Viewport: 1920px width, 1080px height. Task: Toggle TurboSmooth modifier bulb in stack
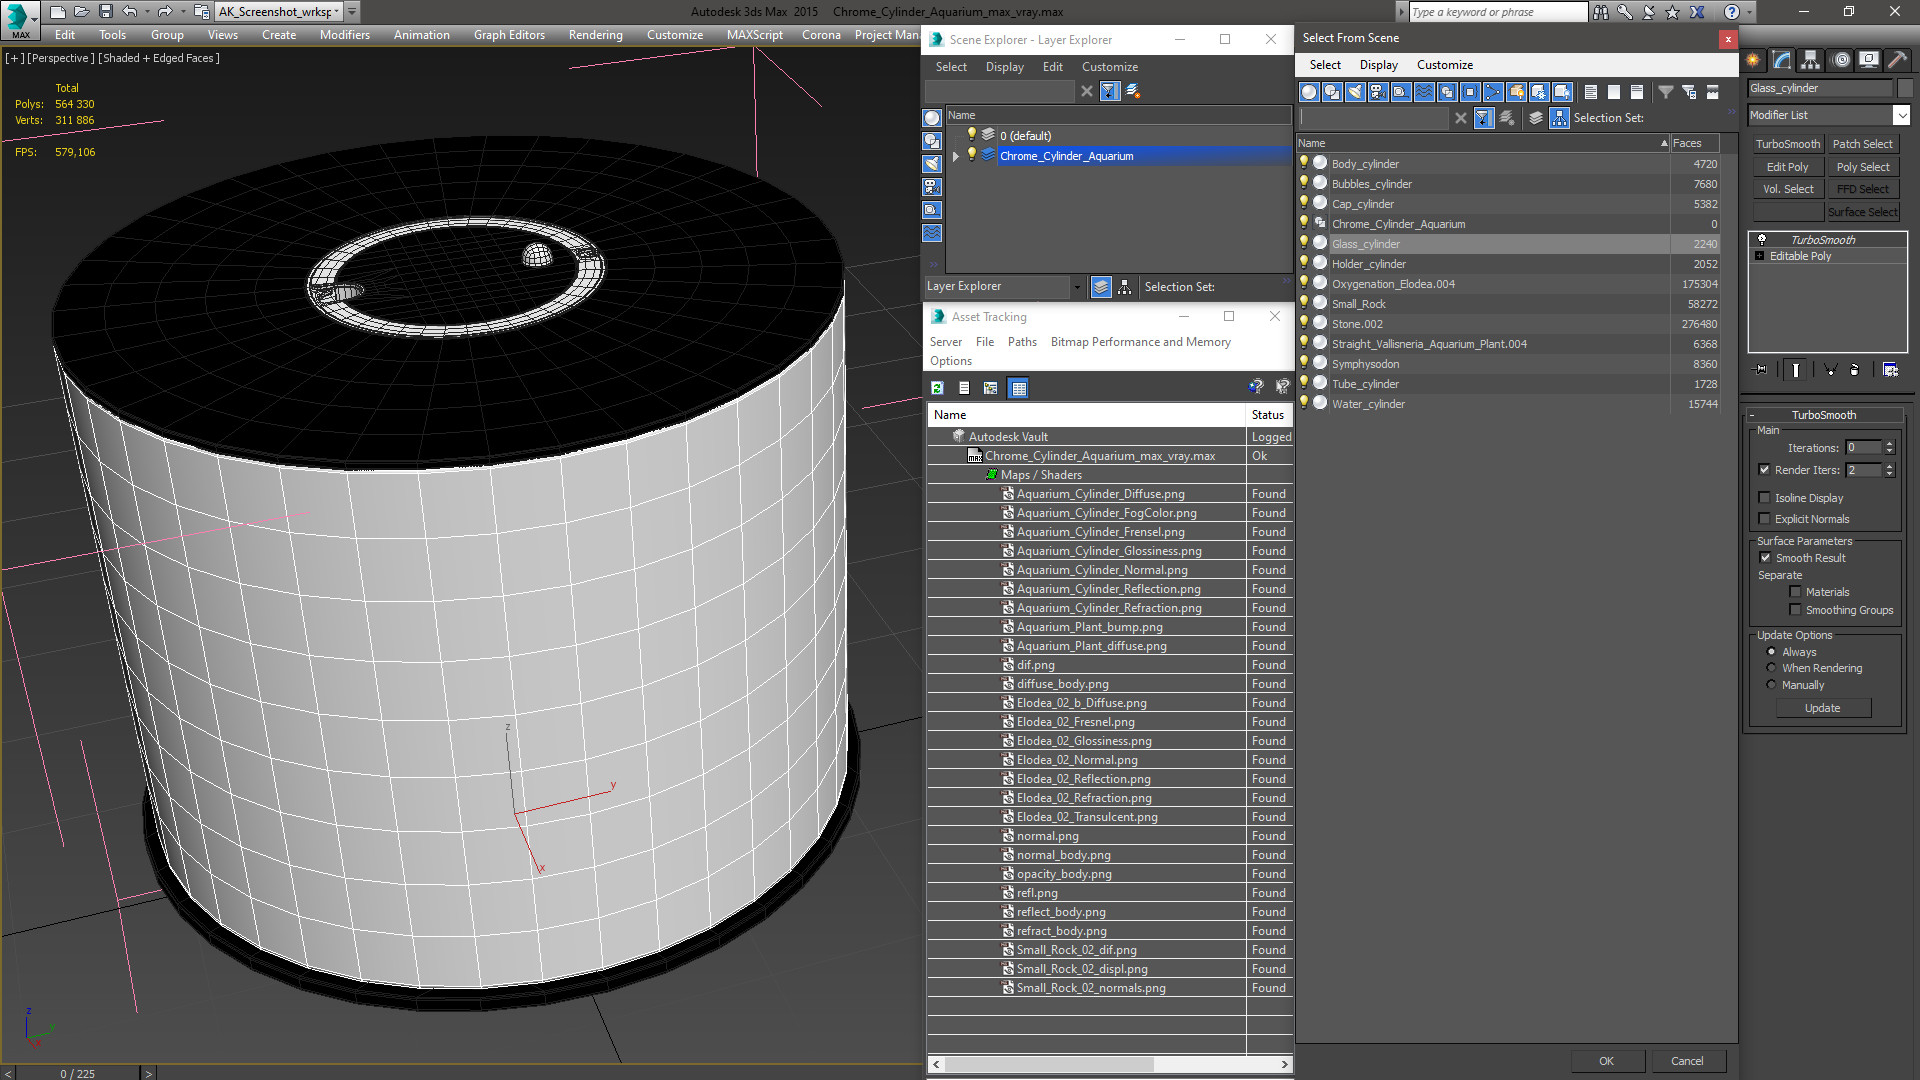(1762, 240)
